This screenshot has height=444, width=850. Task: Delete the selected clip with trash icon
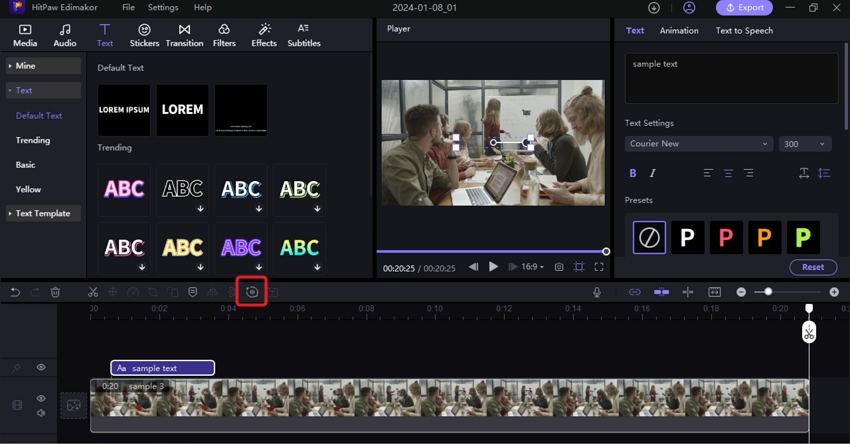55,292
